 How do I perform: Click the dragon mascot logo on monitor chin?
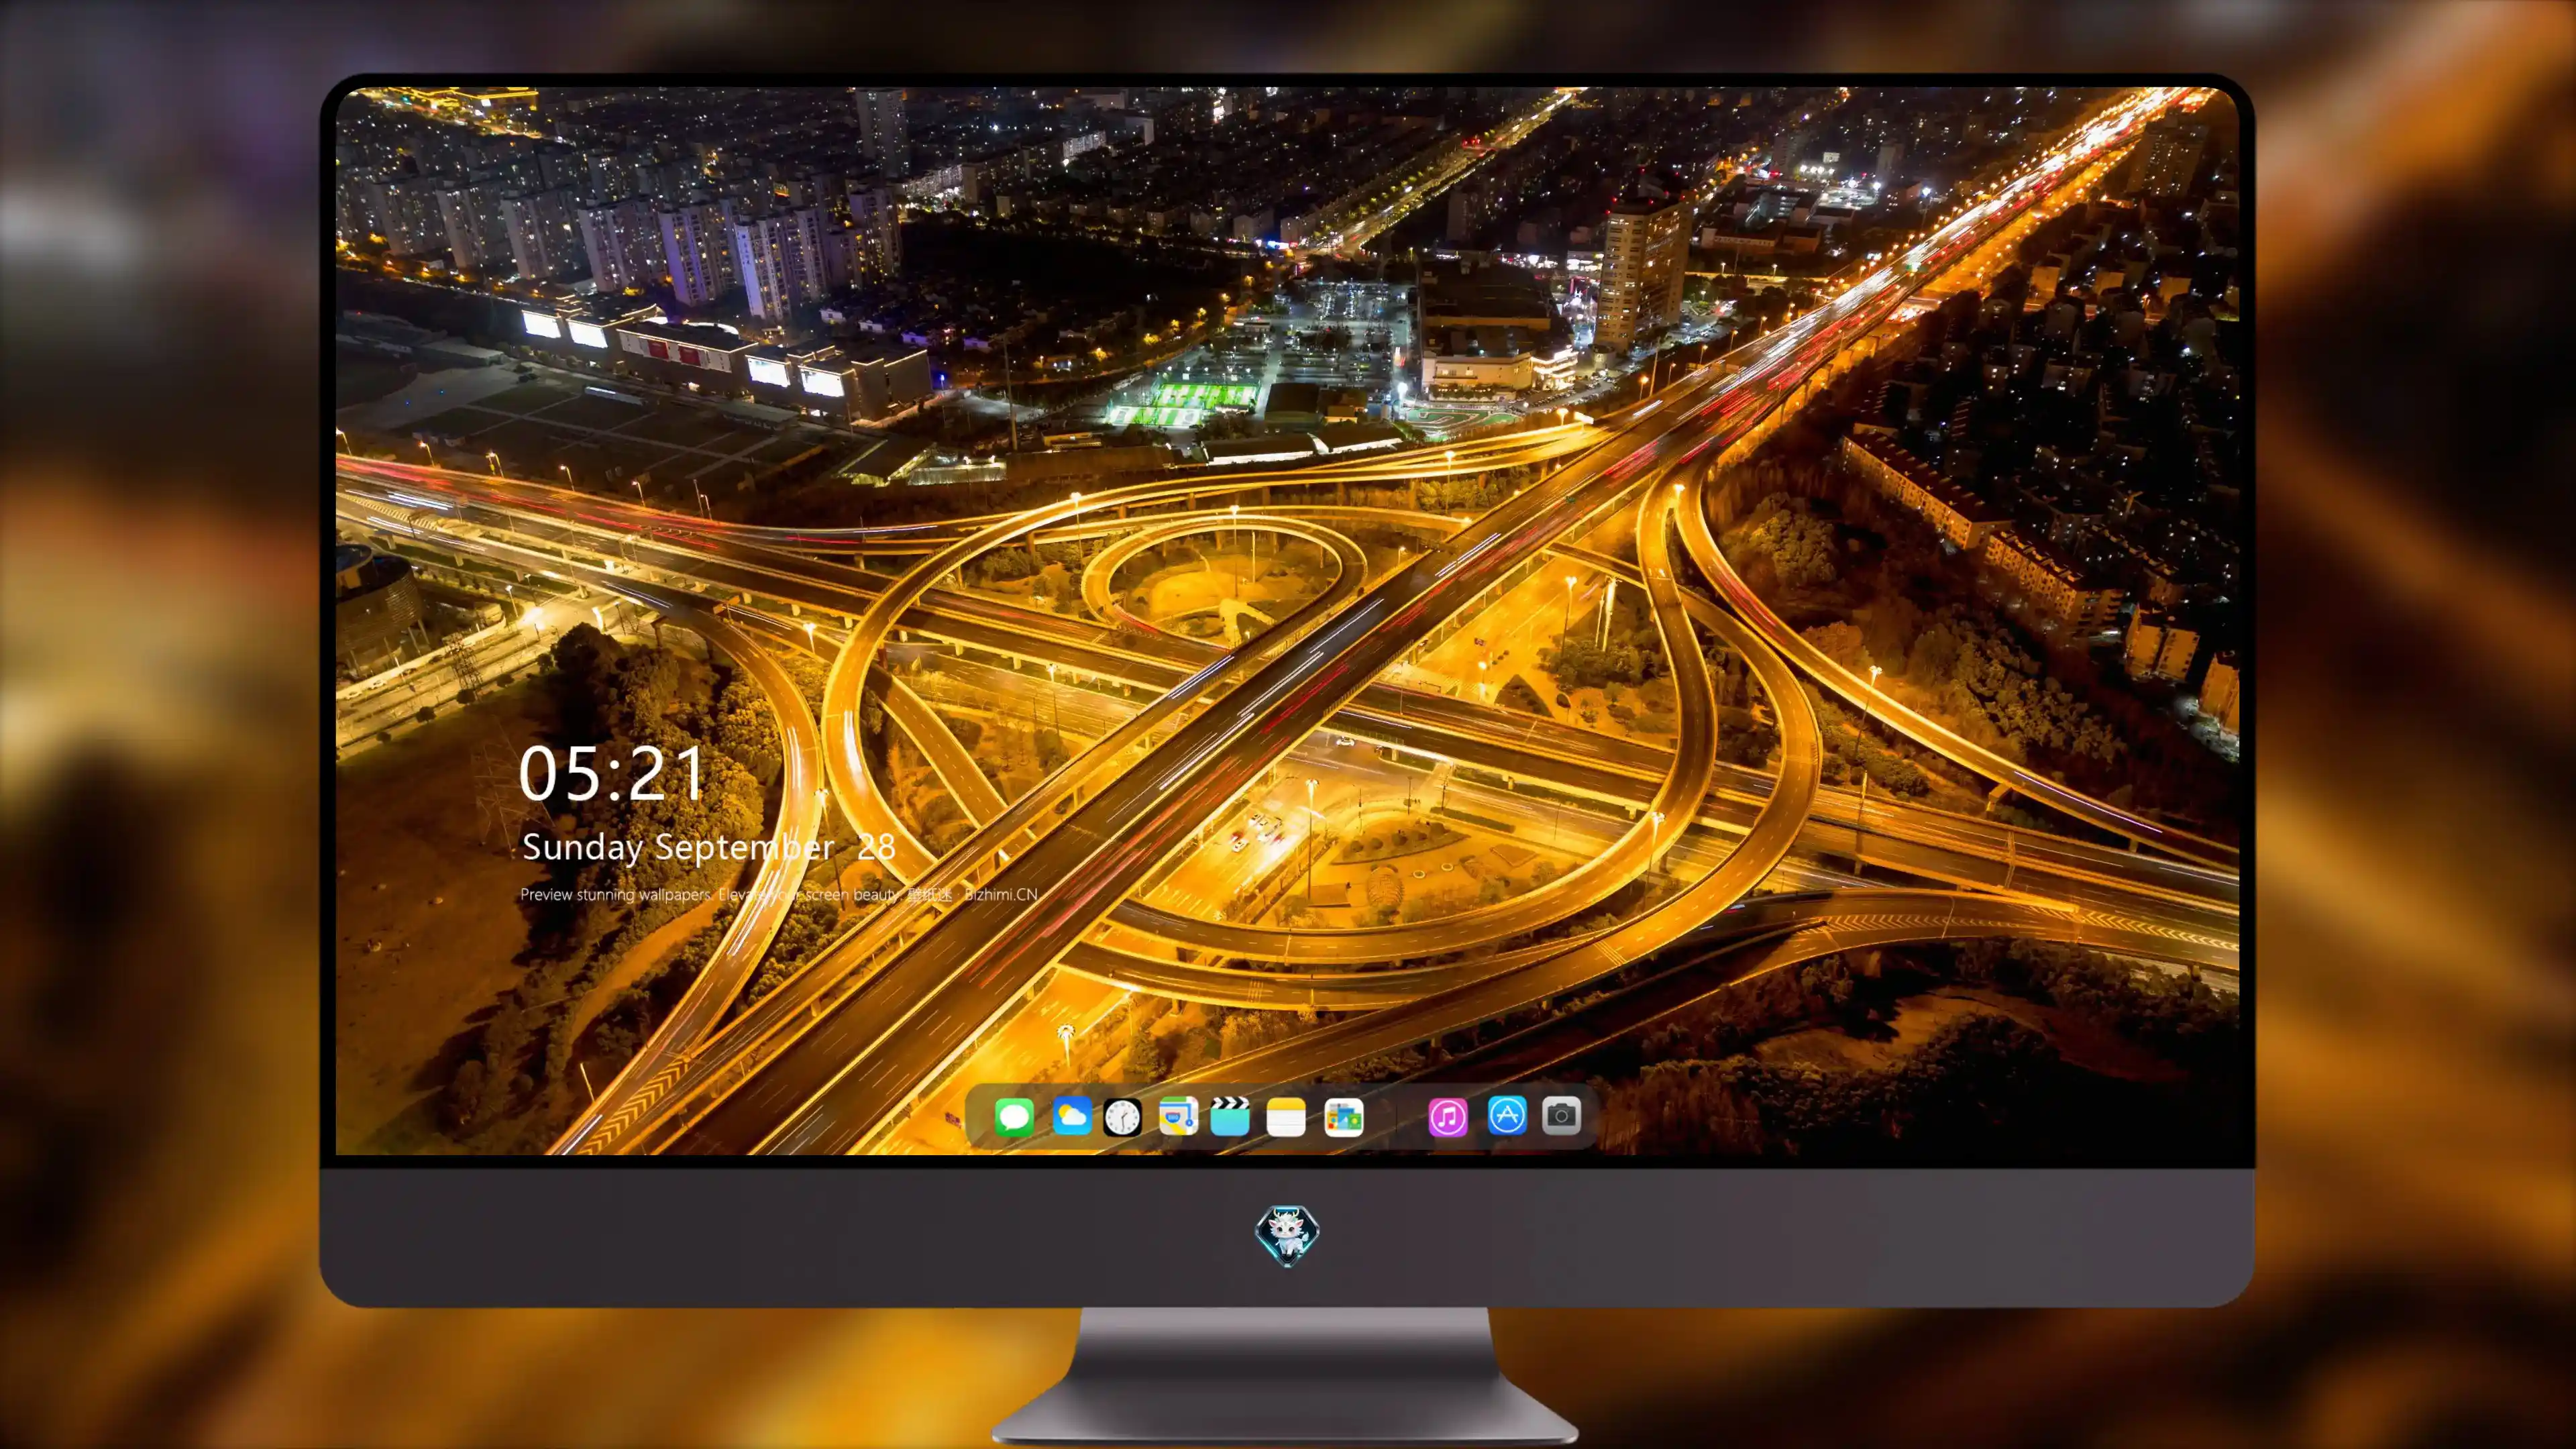(1287, 1235)
